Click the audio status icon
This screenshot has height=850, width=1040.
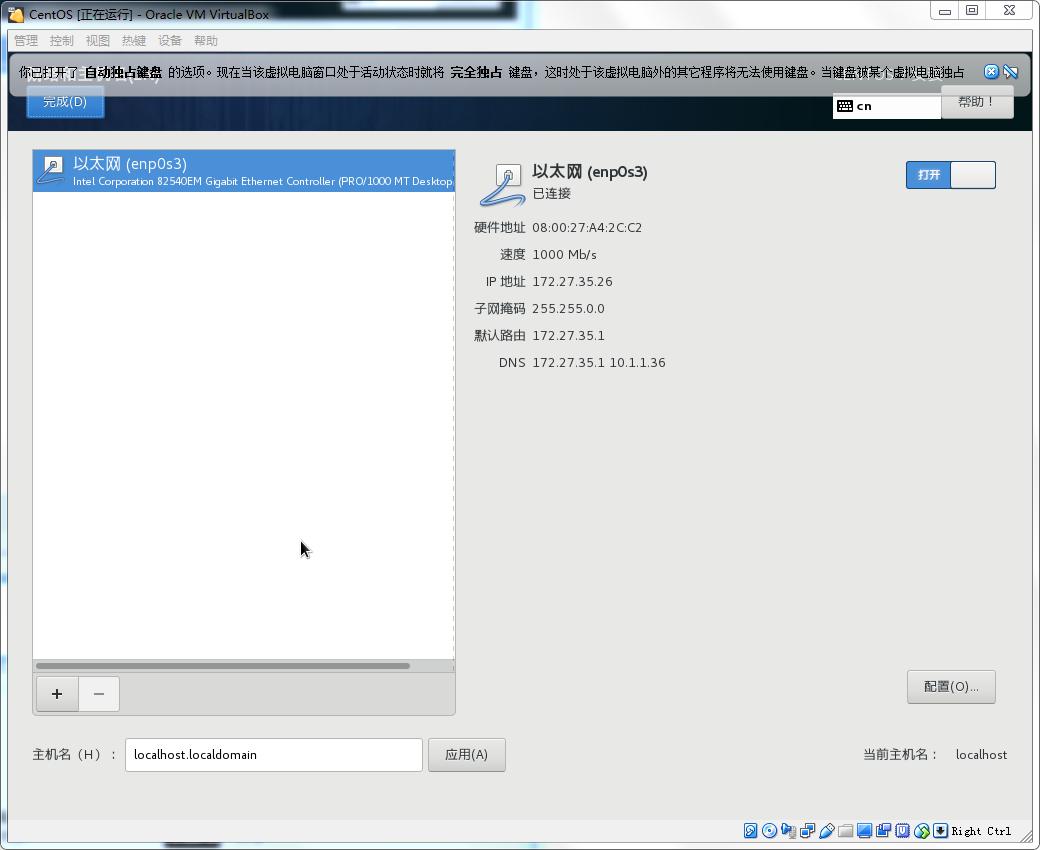788,831
